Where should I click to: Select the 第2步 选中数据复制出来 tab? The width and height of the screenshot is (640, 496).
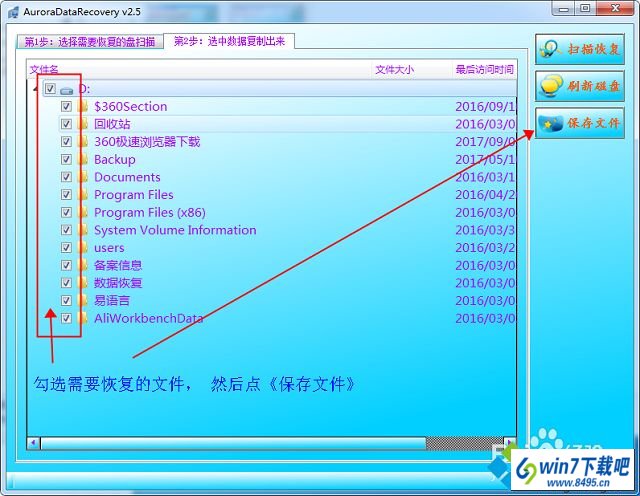[229, 41]
